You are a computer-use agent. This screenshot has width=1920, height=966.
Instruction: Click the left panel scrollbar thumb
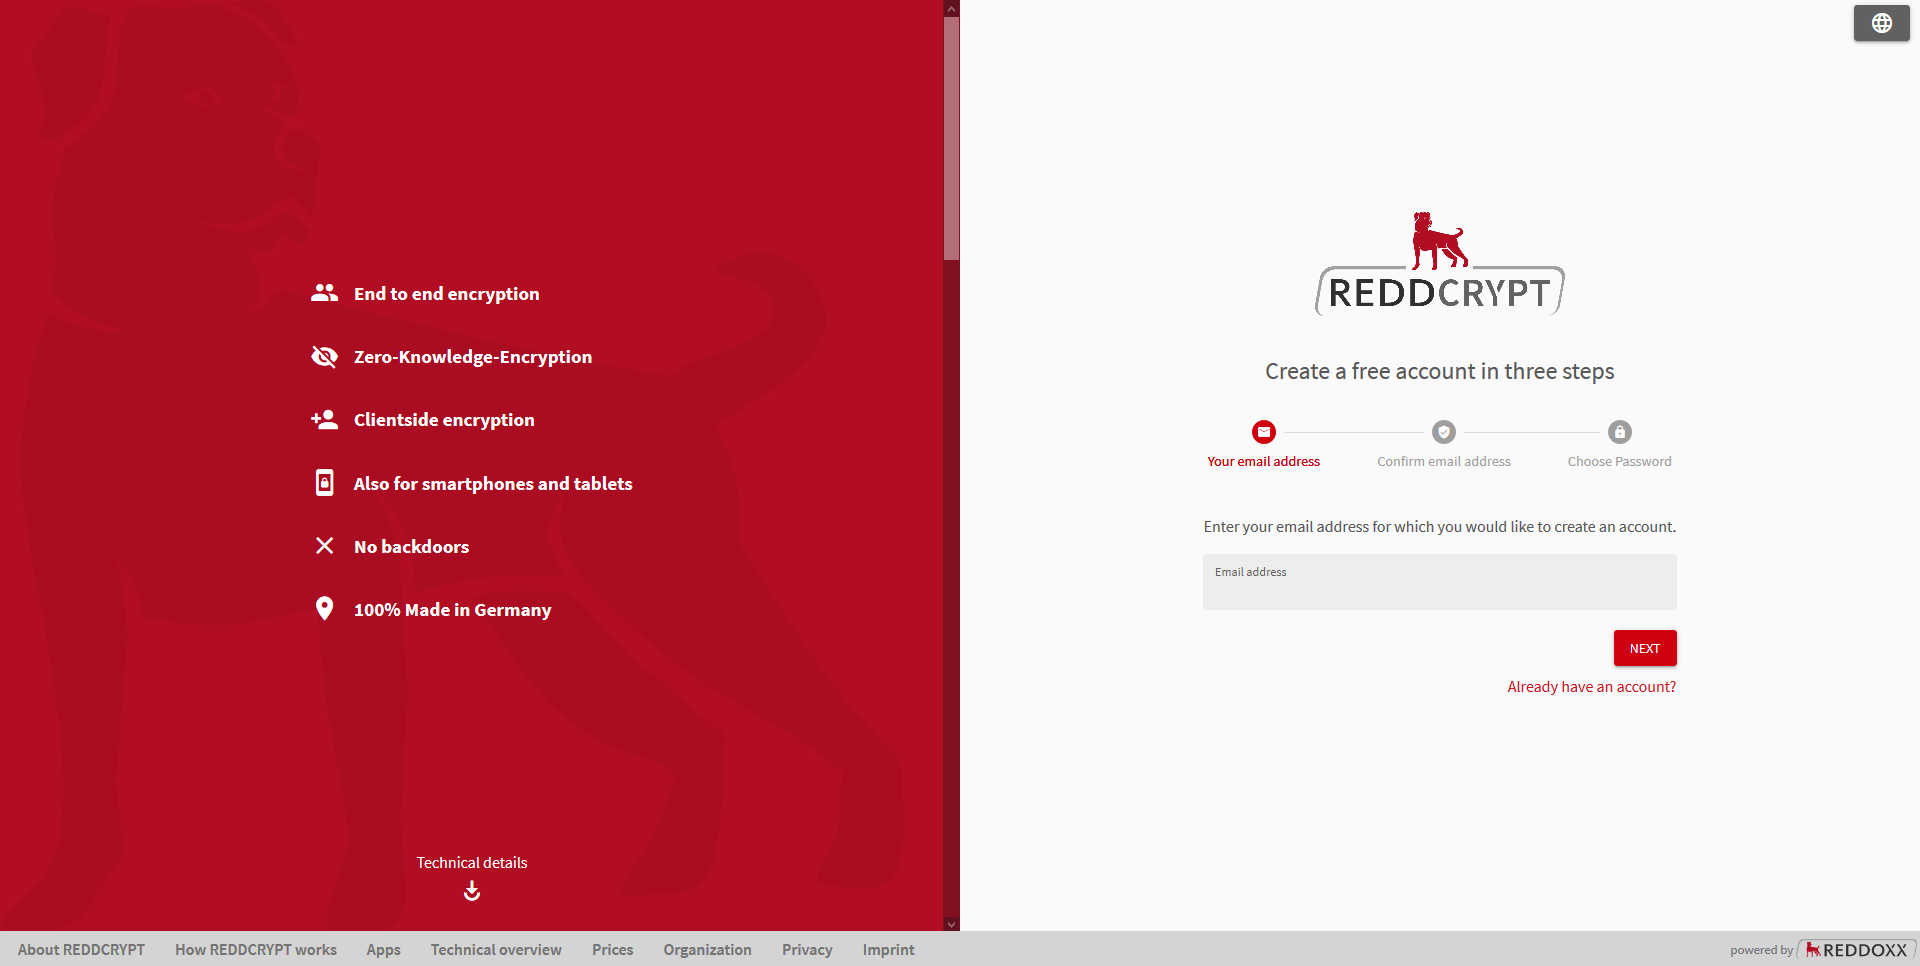[x=951, y=138]
